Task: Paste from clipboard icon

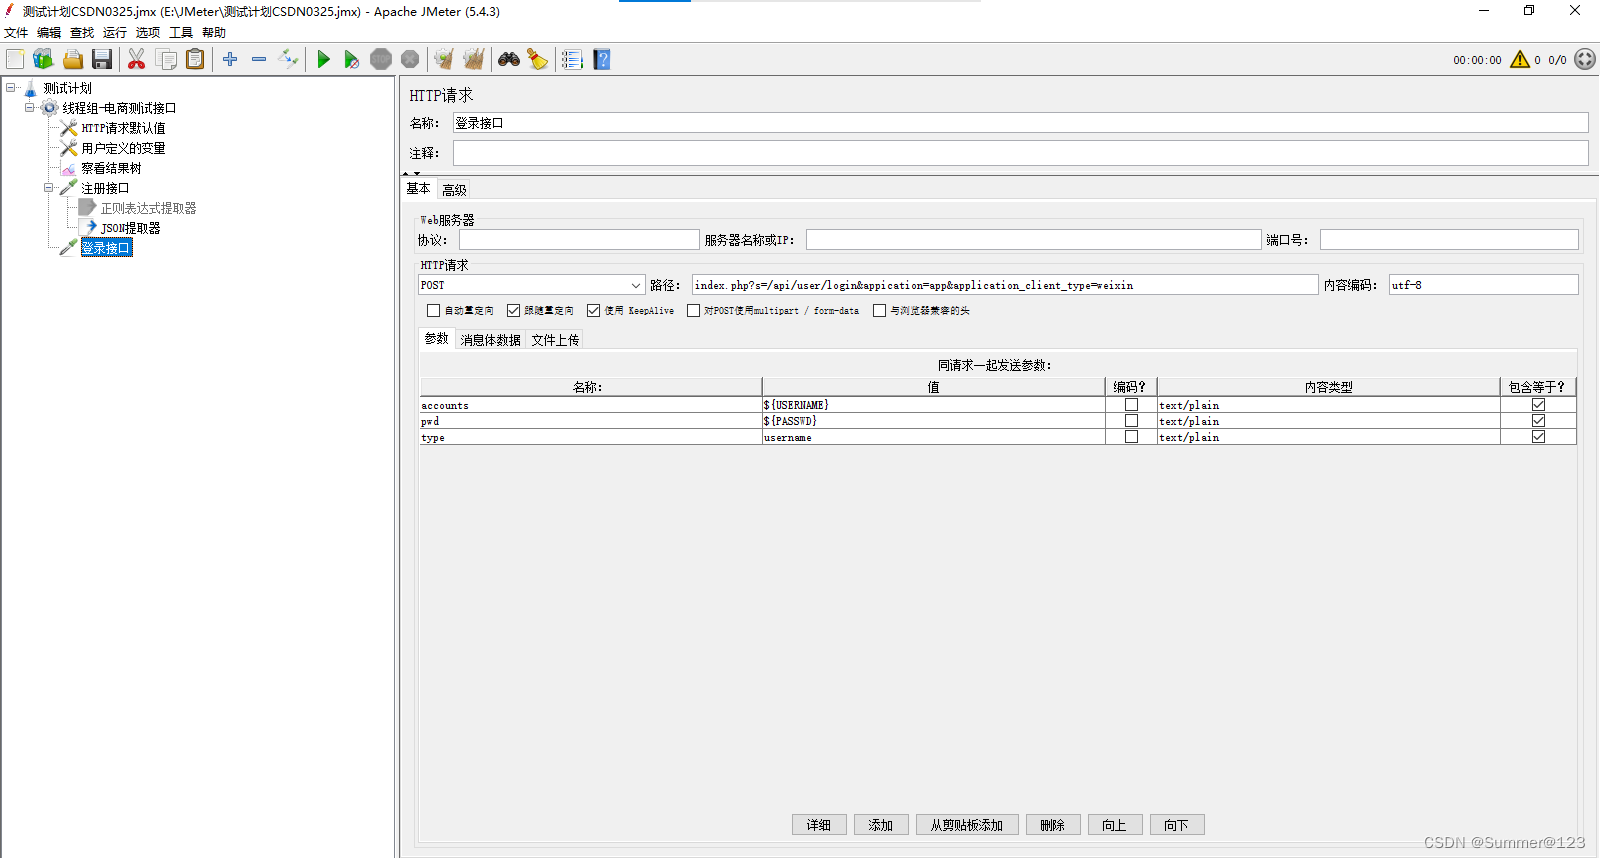Action: coord(195,59)
